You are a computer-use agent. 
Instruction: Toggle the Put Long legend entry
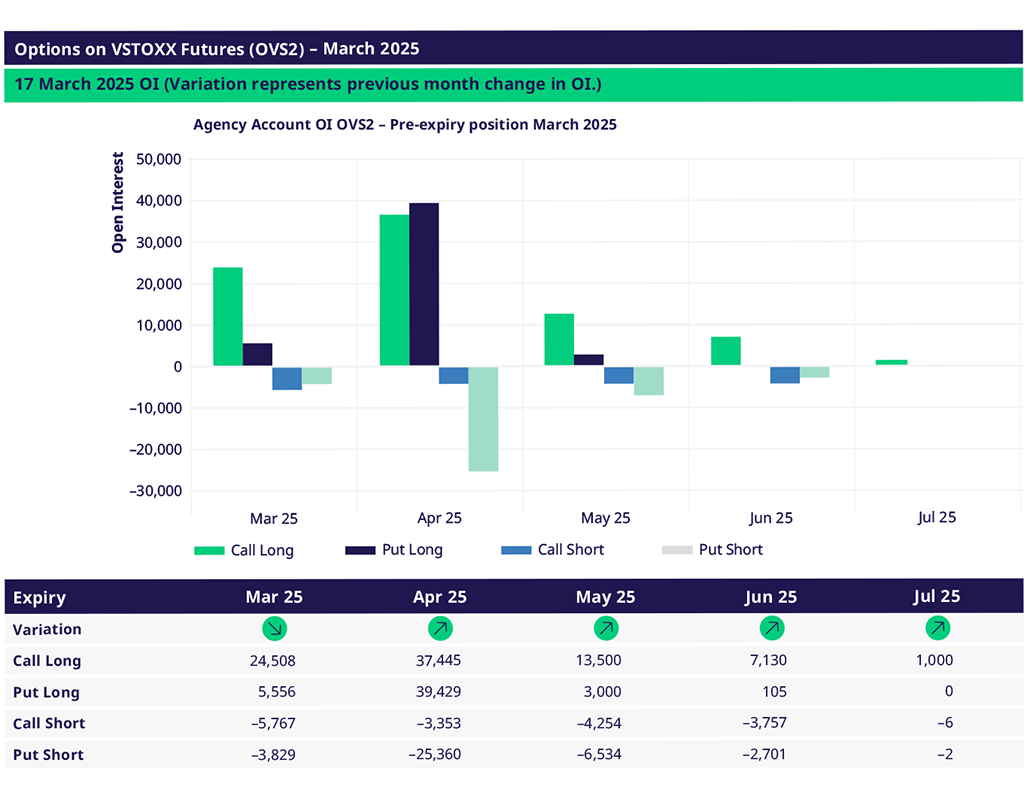click(x=394, y=550)
